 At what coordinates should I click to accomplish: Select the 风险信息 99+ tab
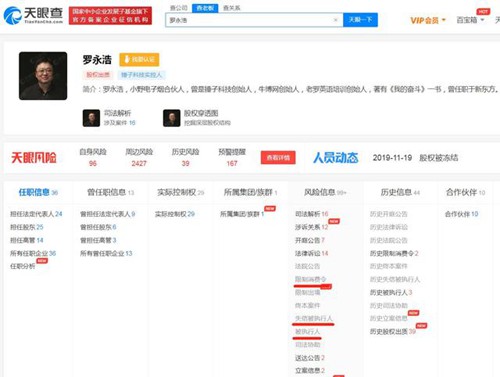point(325,192)
